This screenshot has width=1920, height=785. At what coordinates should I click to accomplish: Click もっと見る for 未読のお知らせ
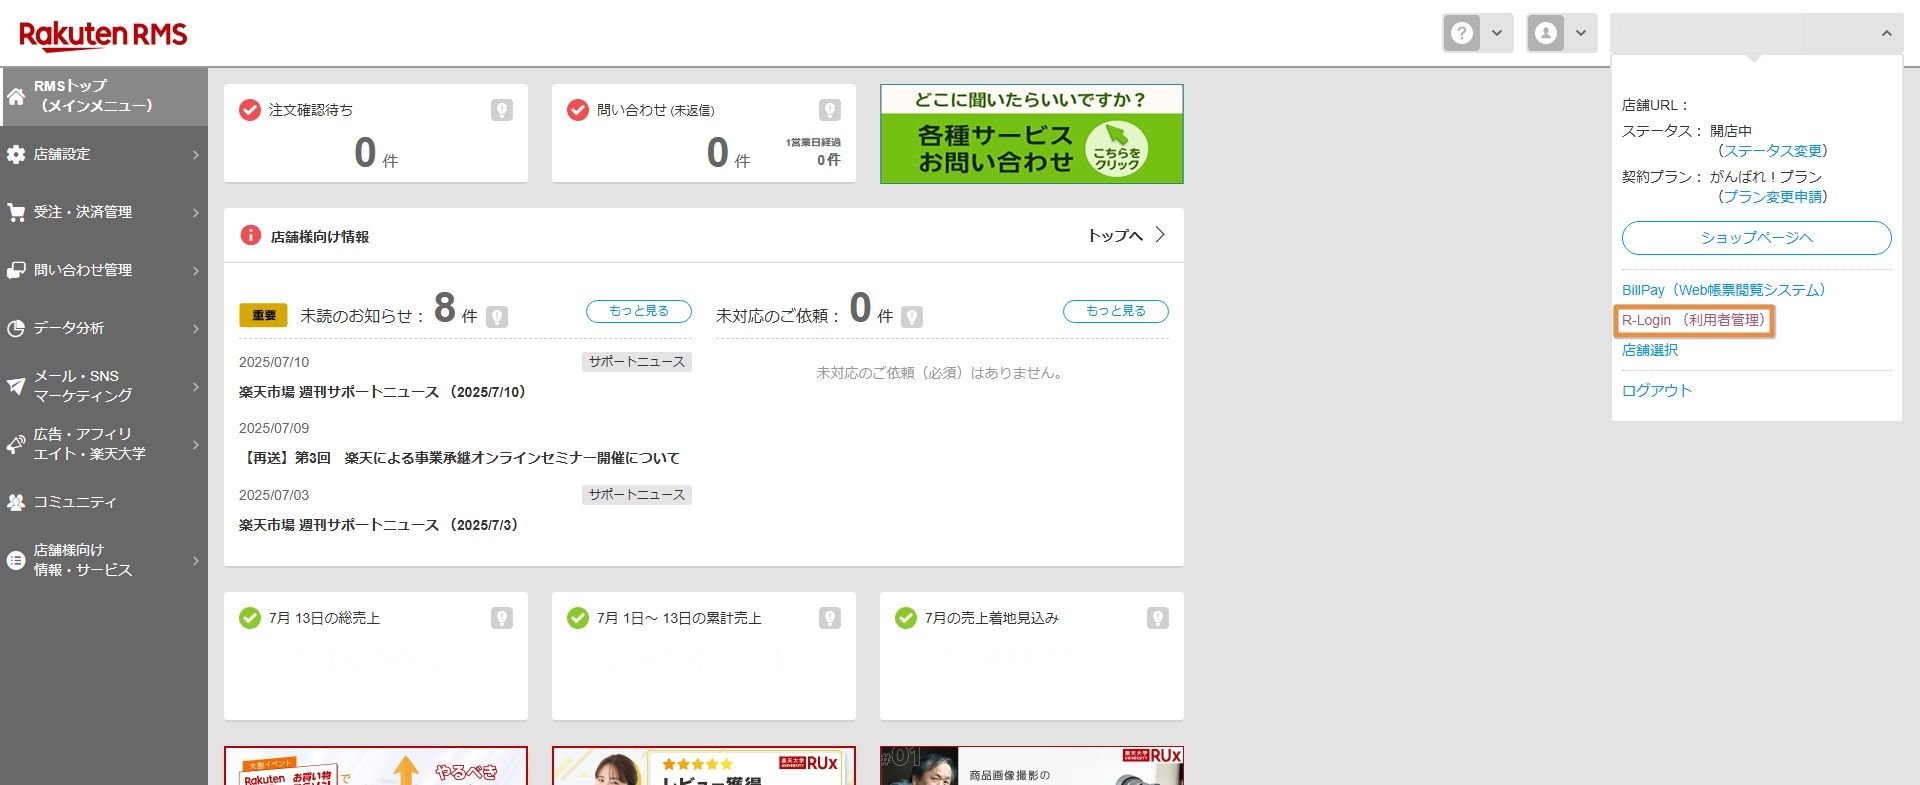tap(639, 311)
